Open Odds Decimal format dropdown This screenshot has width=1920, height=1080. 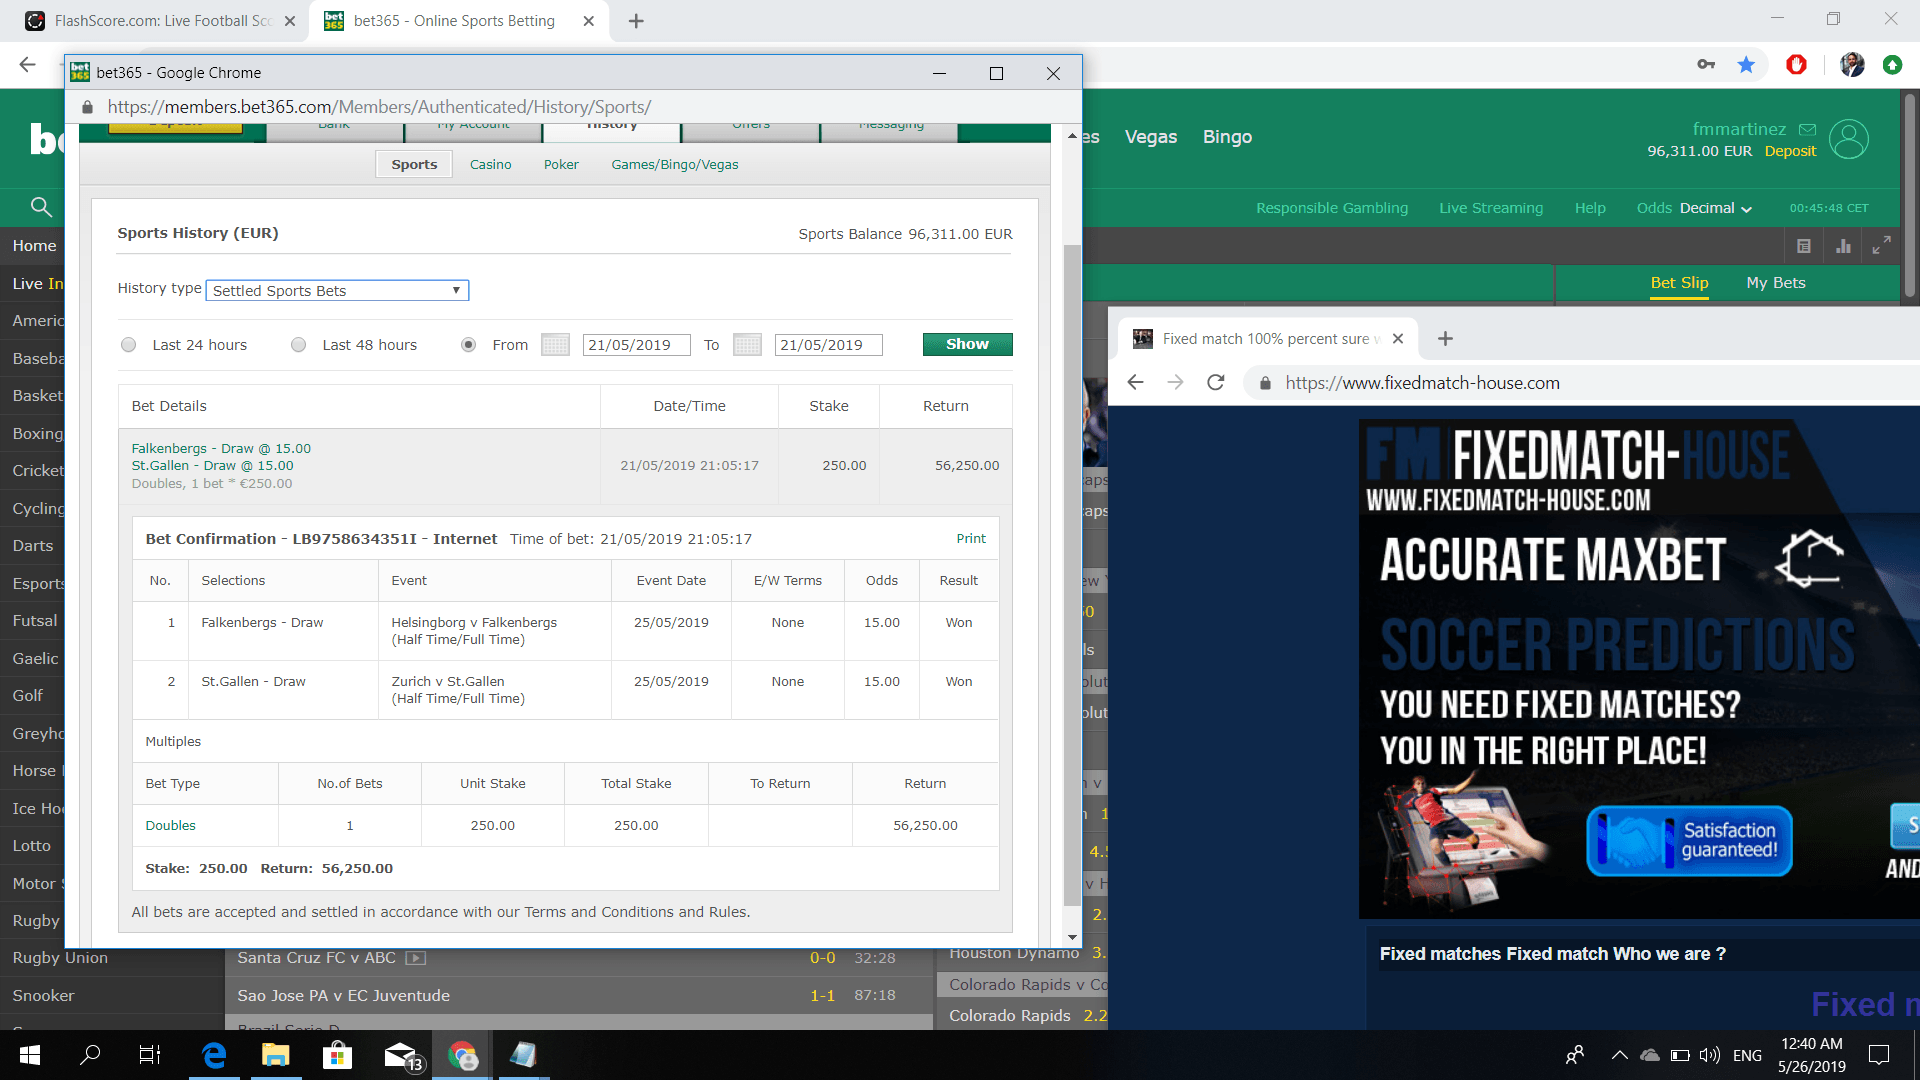1716,208
